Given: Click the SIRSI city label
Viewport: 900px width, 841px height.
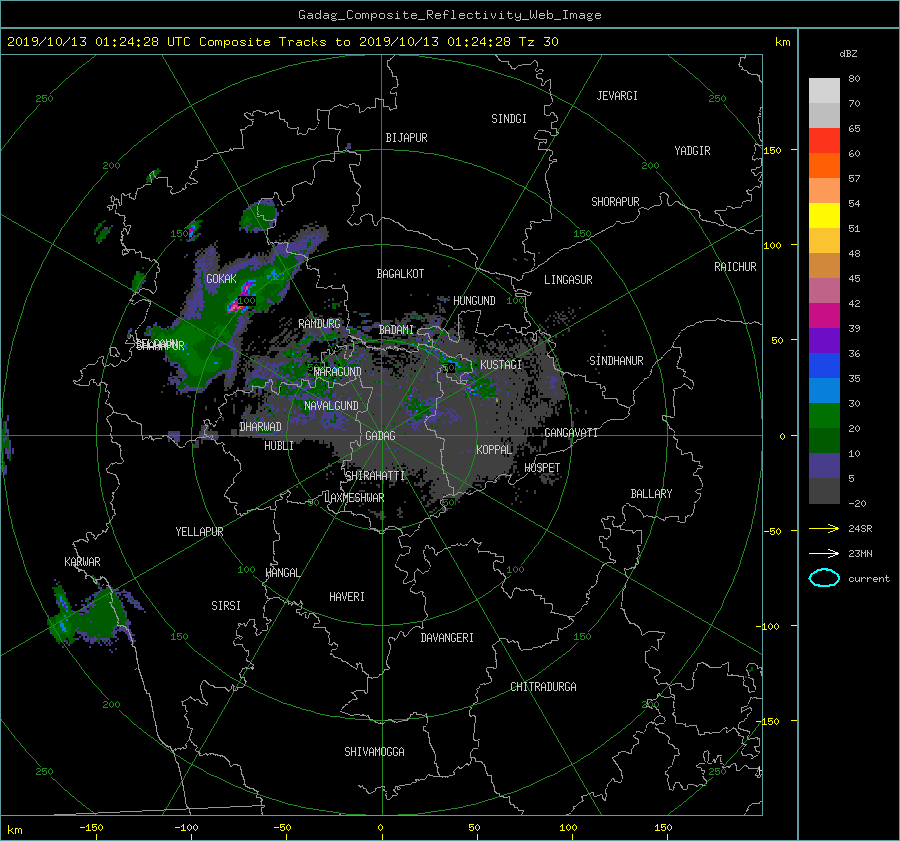Looking at the screenshot, I should point(226,606).
